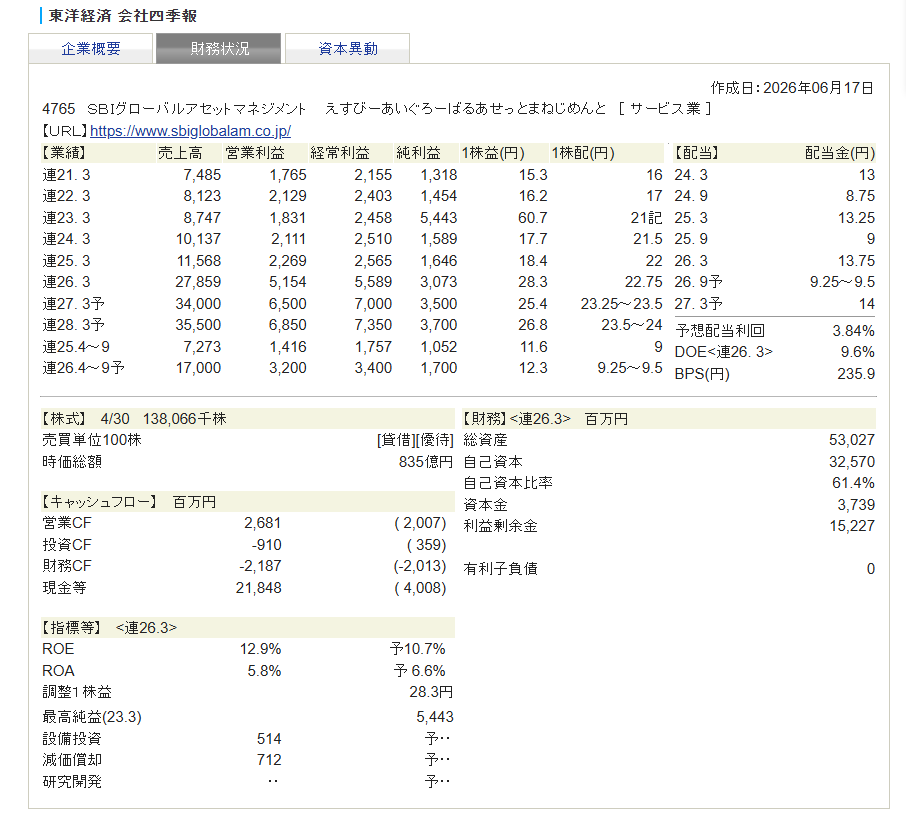Click 設備投資 value 514

coord(269,739)
